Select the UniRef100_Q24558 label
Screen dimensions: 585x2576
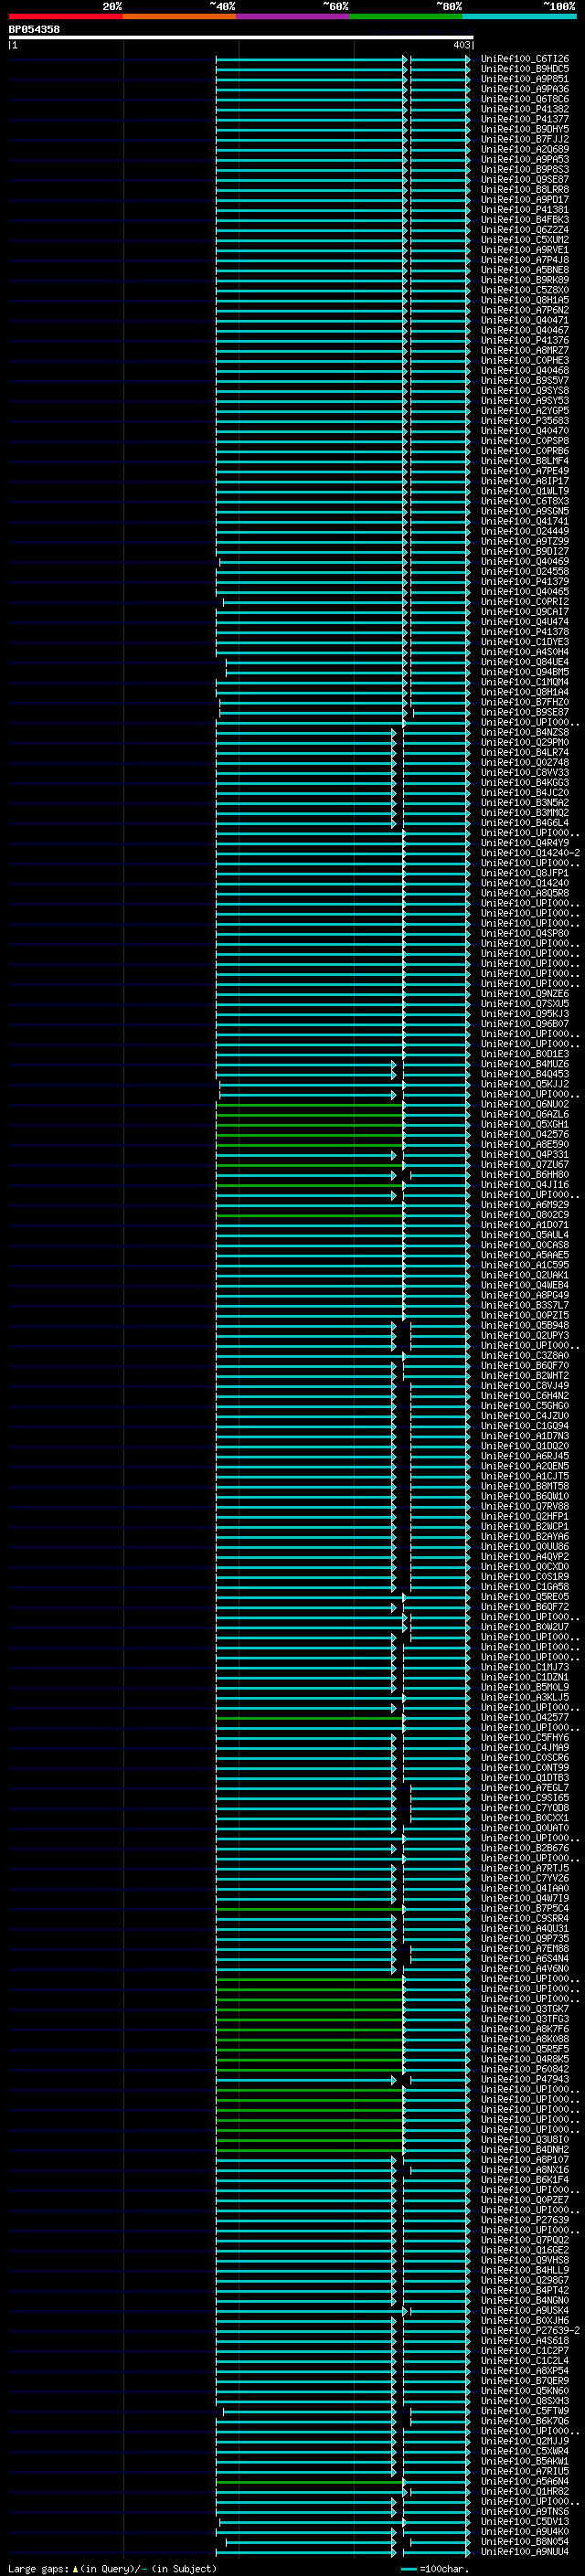(525, 572)
